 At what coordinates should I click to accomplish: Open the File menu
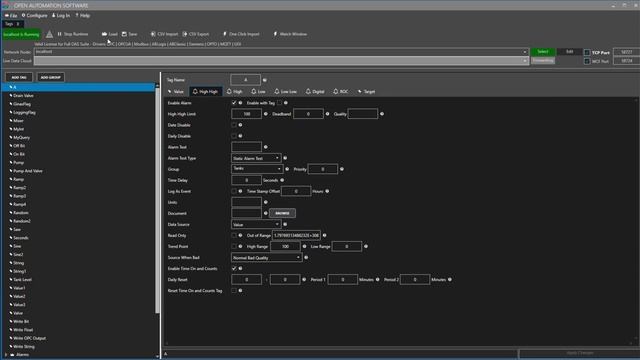(x=11, y=16)
